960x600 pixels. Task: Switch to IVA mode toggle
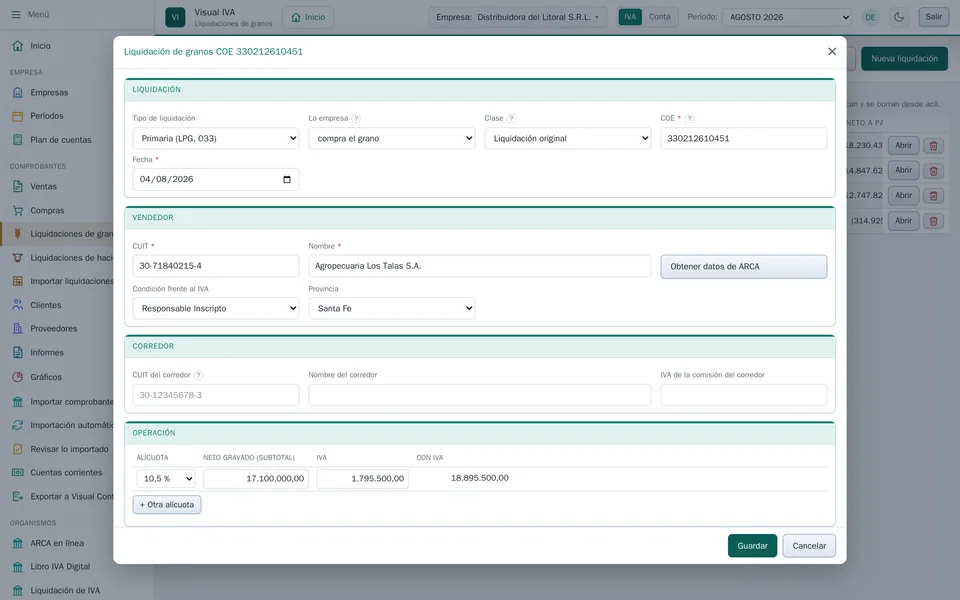click(630, 17)
